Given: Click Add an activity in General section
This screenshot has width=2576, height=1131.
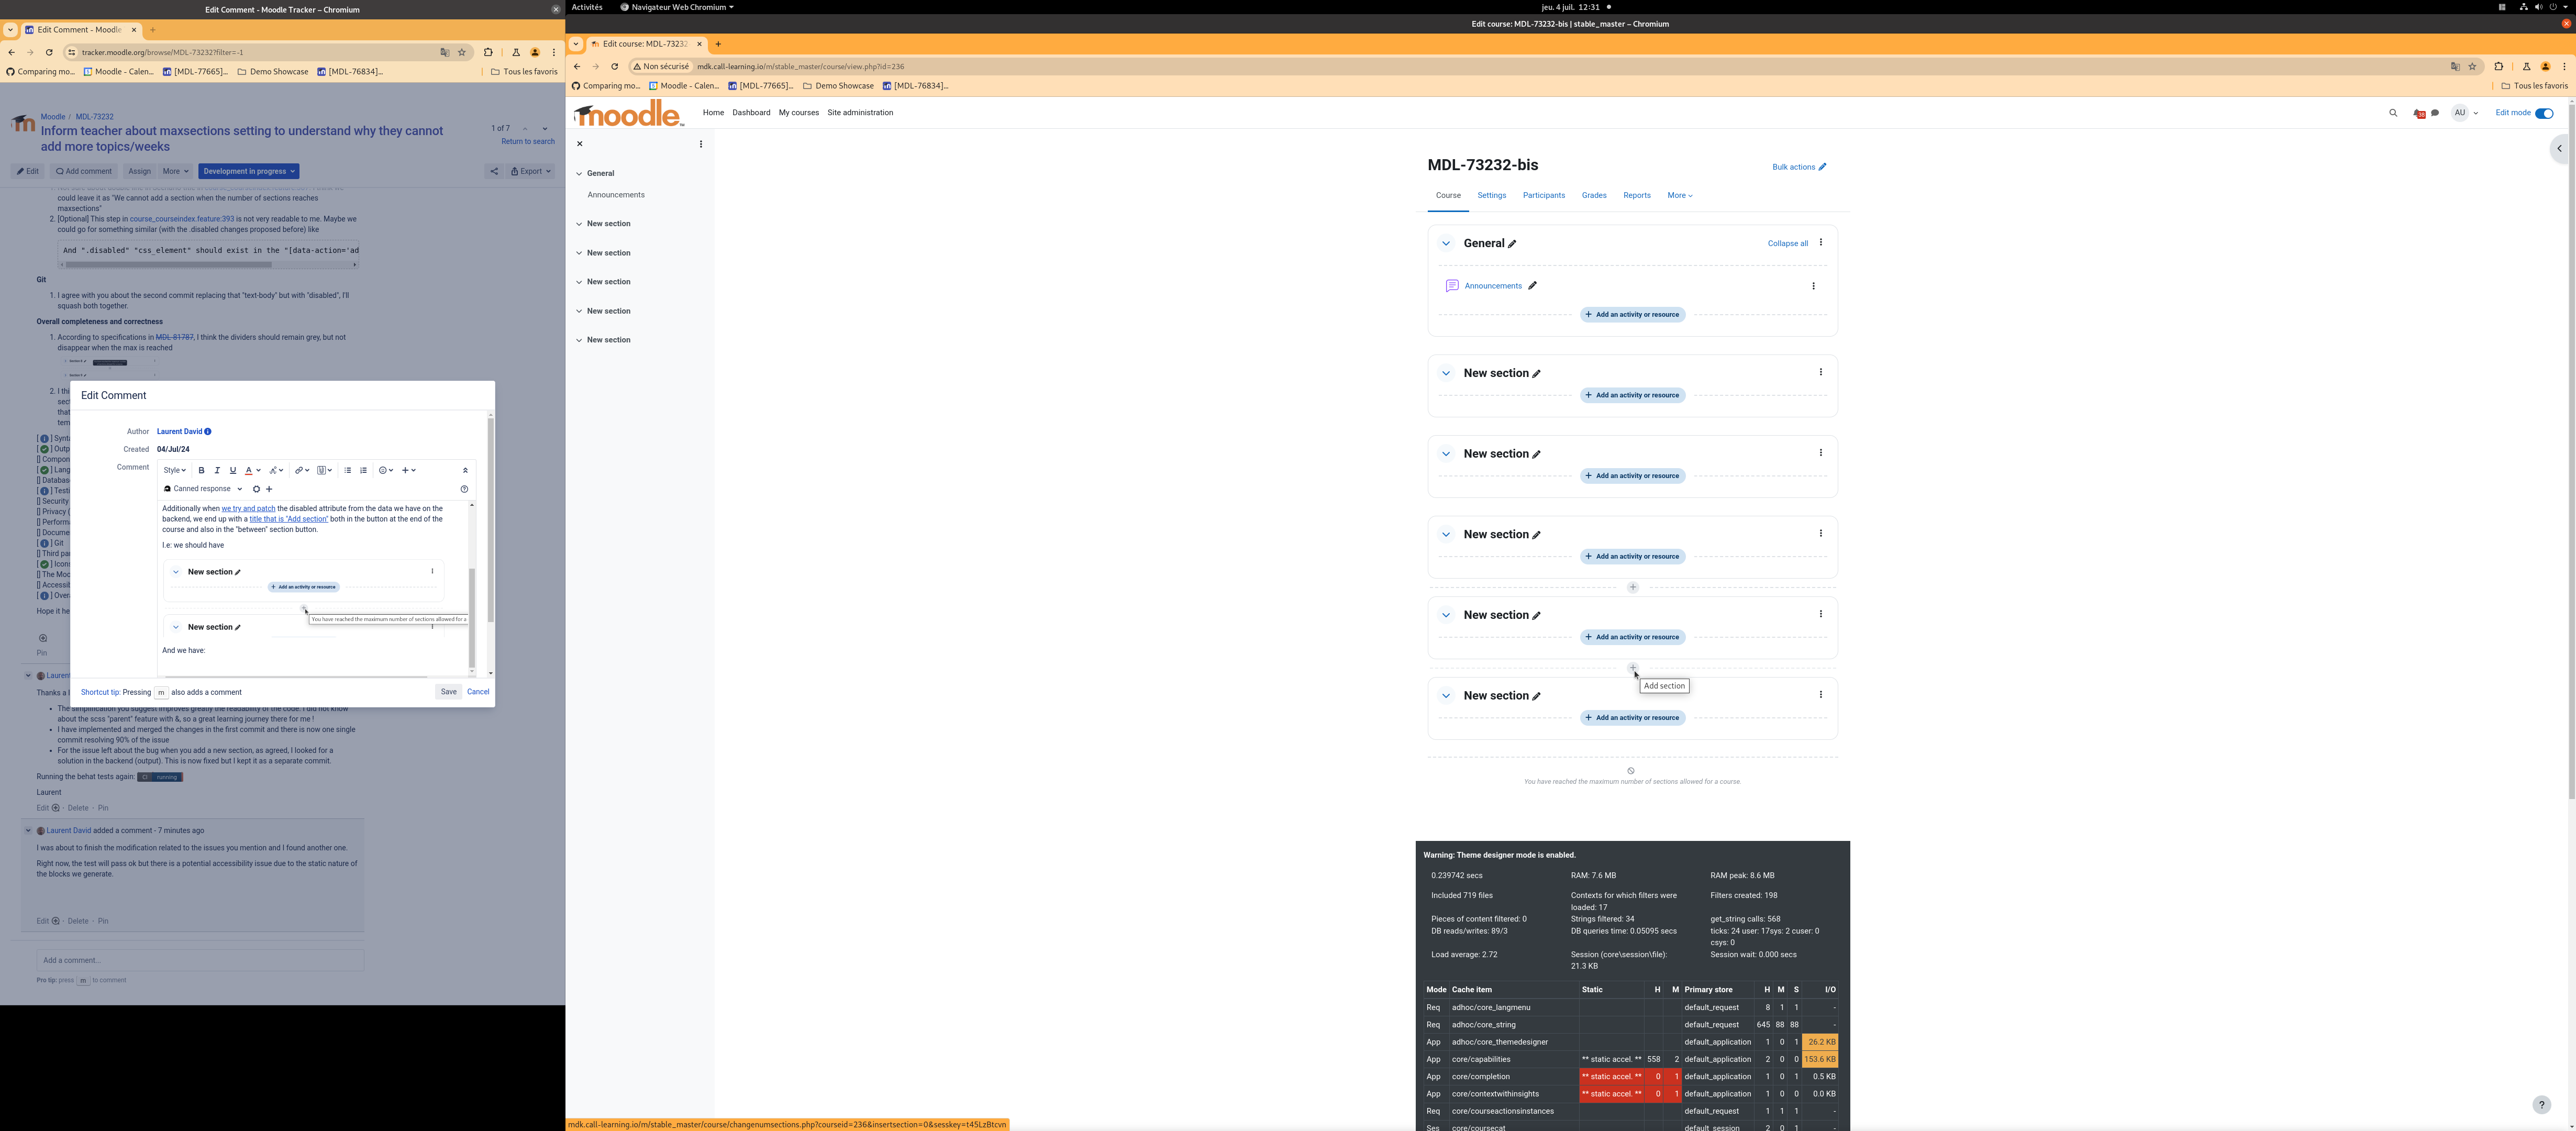Looking at the screenshot, I should coord(1633,315).
